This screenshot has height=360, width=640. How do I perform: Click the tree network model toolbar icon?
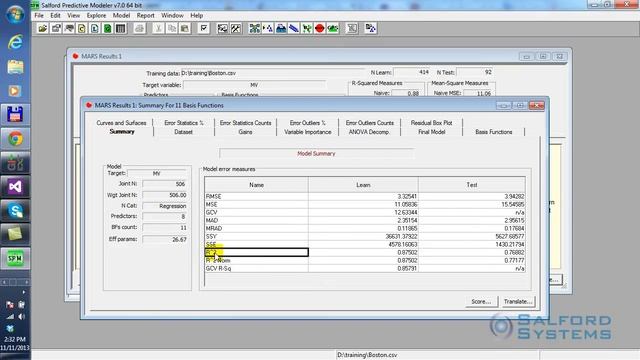click(x=255, y=28)
